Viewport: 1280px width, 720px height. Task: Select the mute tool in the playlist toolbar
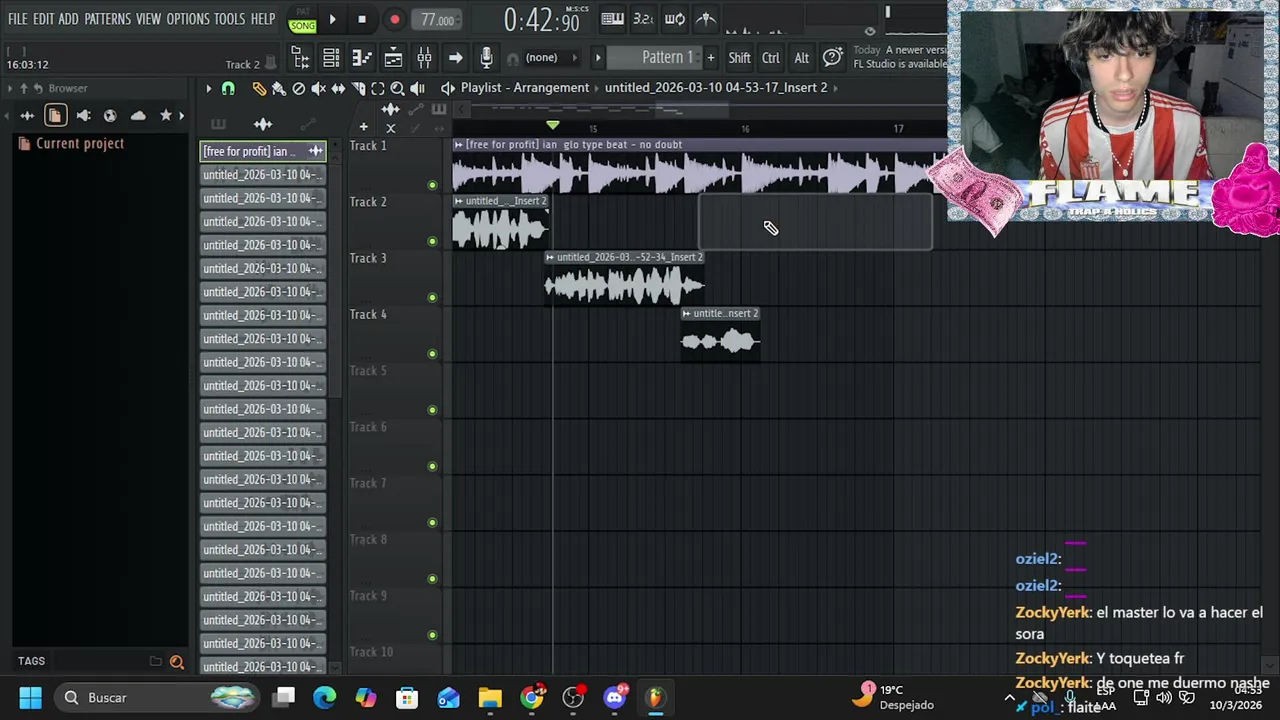[318, 88]
